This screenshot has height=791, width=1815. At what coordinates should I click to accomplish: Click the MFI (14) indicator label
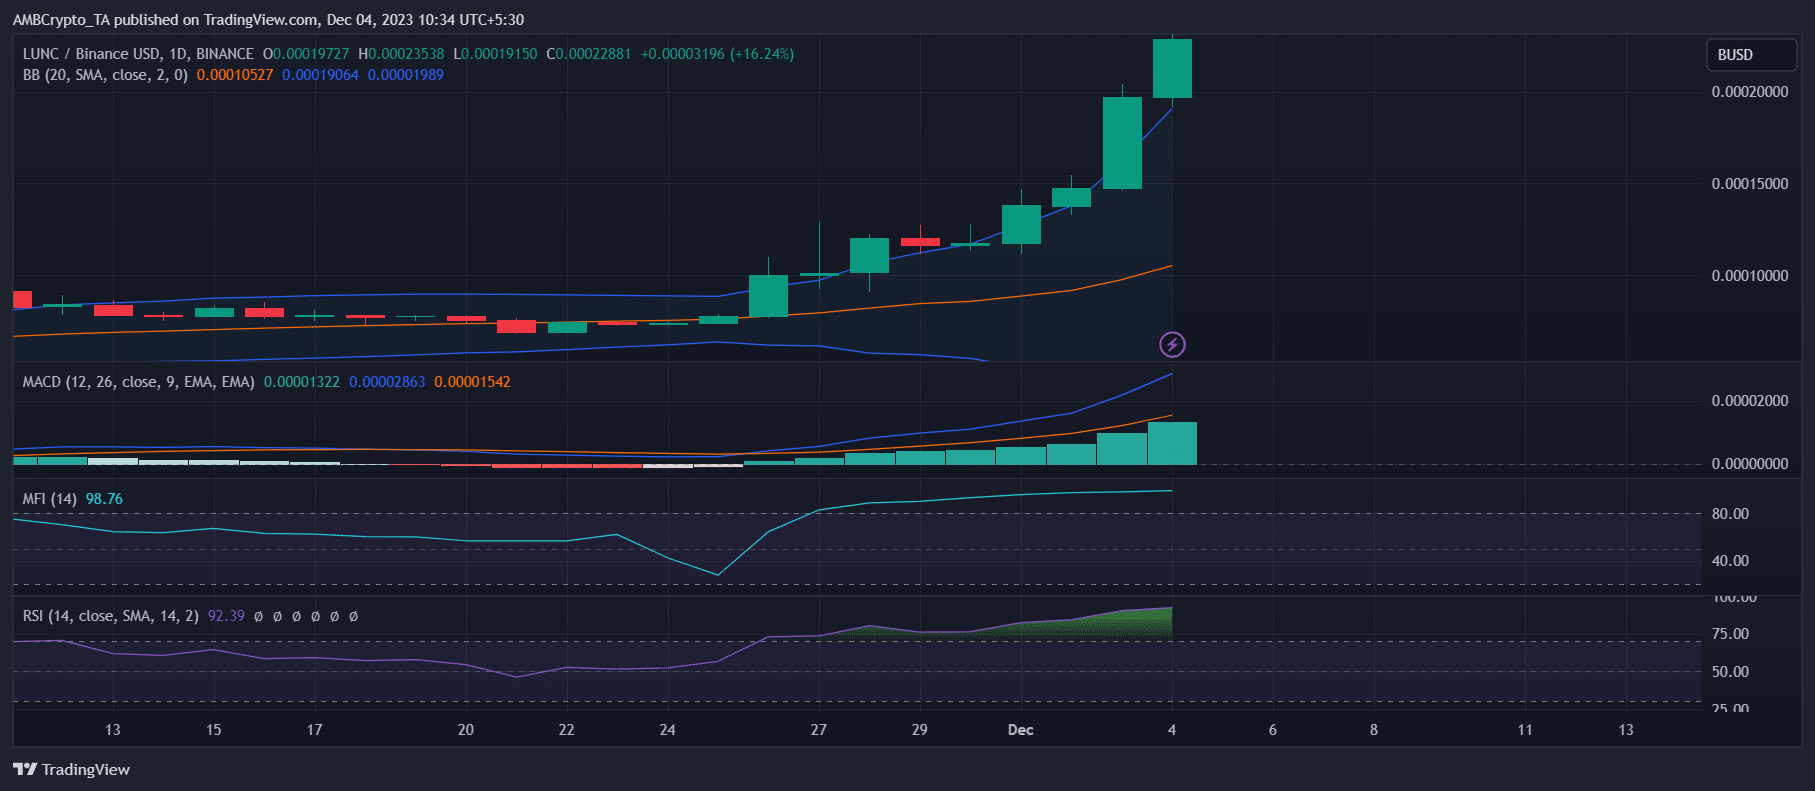50,499
